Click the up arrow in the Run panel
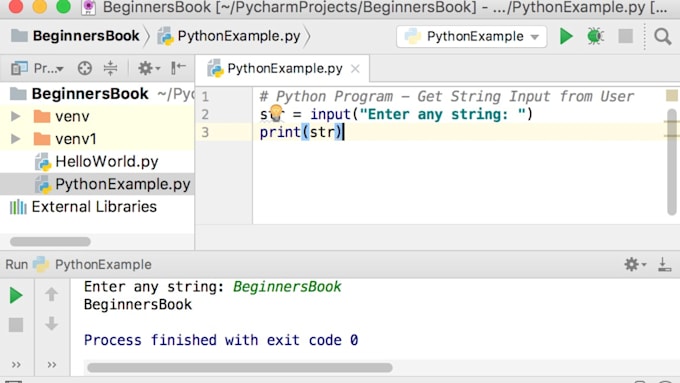This screenshot has width=680, height=383. pos(51,295)
